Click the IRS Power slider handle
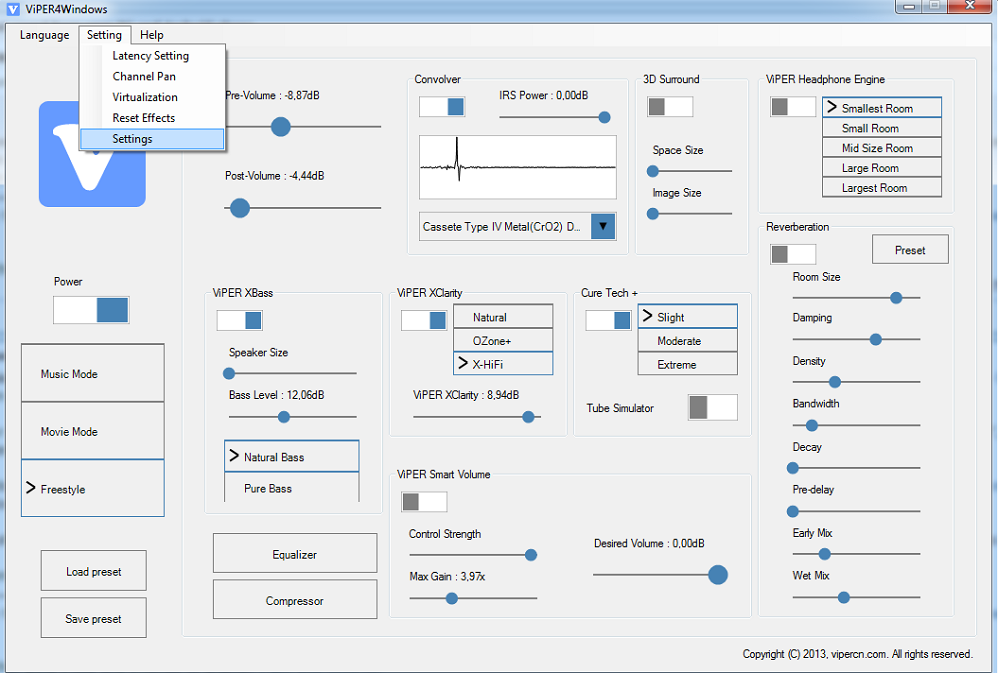This screenshot has width=998, height=673. [x=605, y=117]
